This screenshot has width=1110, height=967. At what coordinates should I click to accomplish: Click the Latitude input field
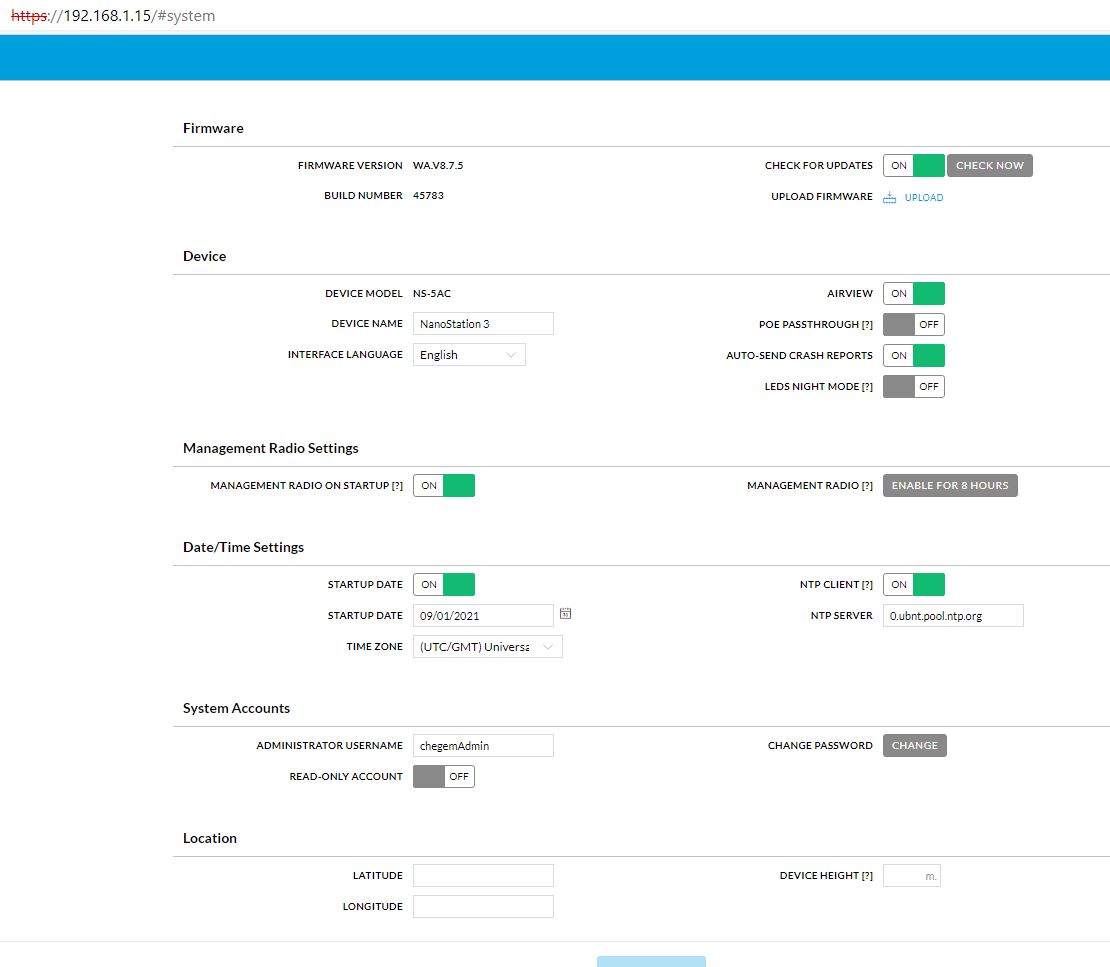point(484,876)
